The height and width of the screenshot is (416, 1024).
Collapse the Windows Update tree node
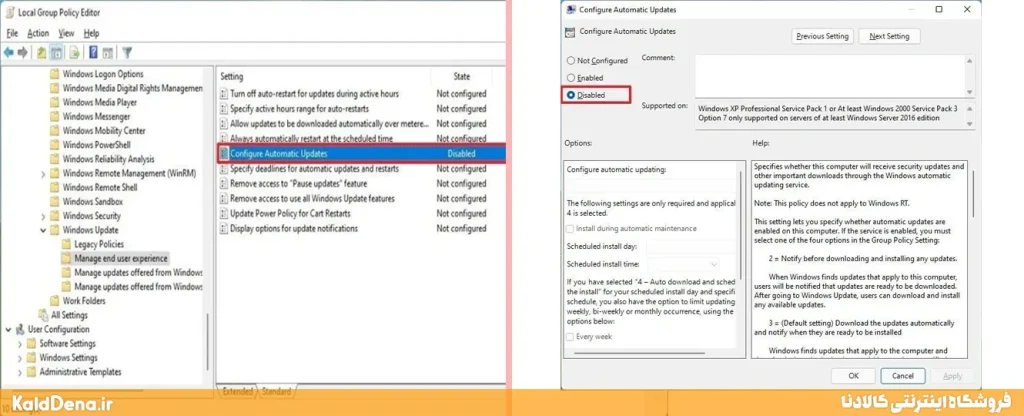pos(43,230)
